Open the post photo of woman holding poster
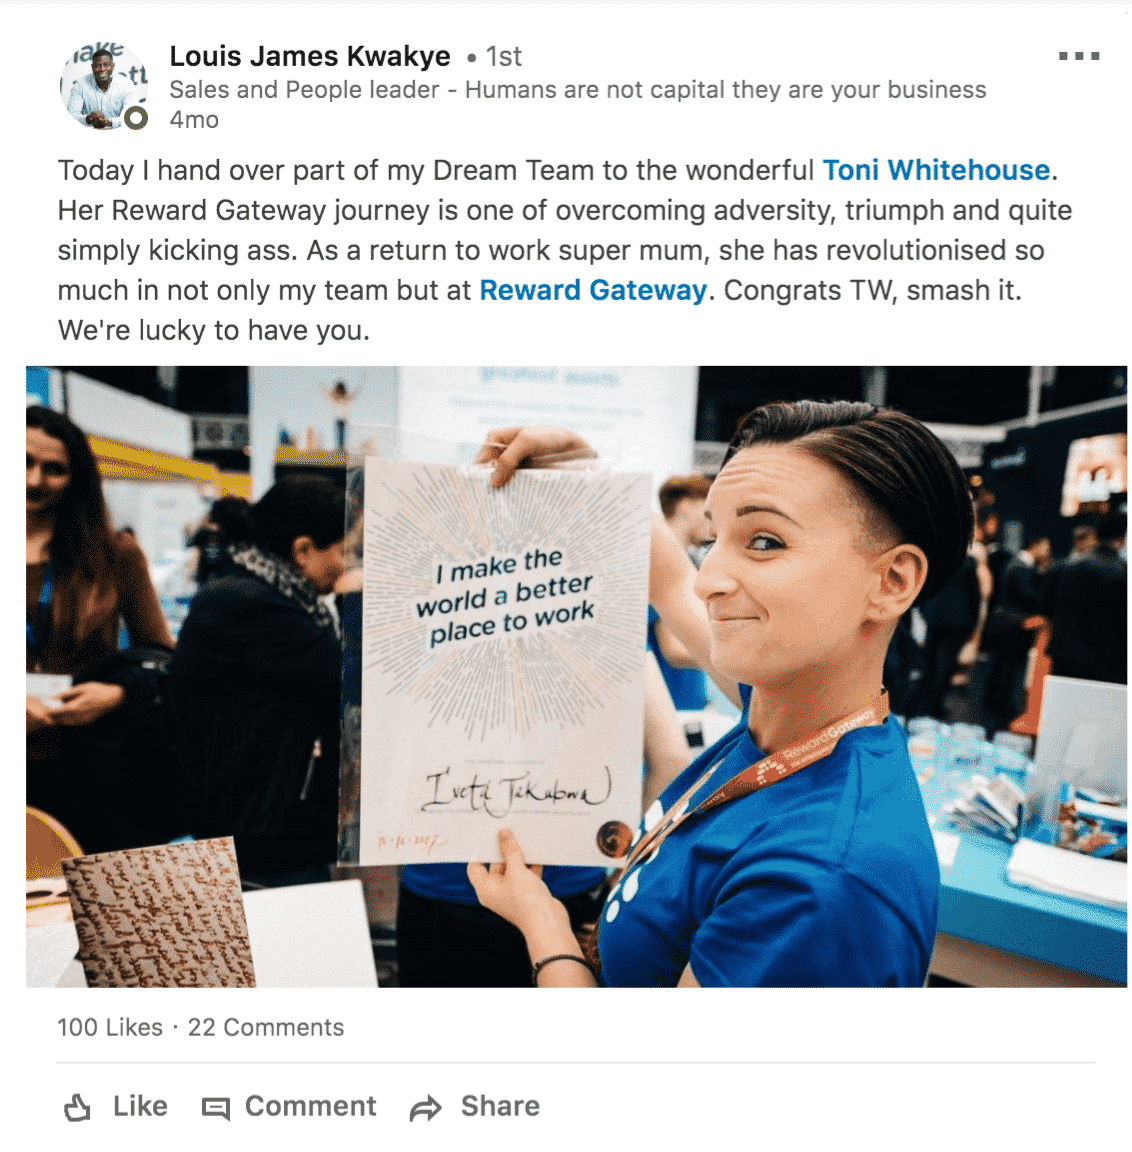This screenshot has width=1132, height=1152. click(577, 676)
